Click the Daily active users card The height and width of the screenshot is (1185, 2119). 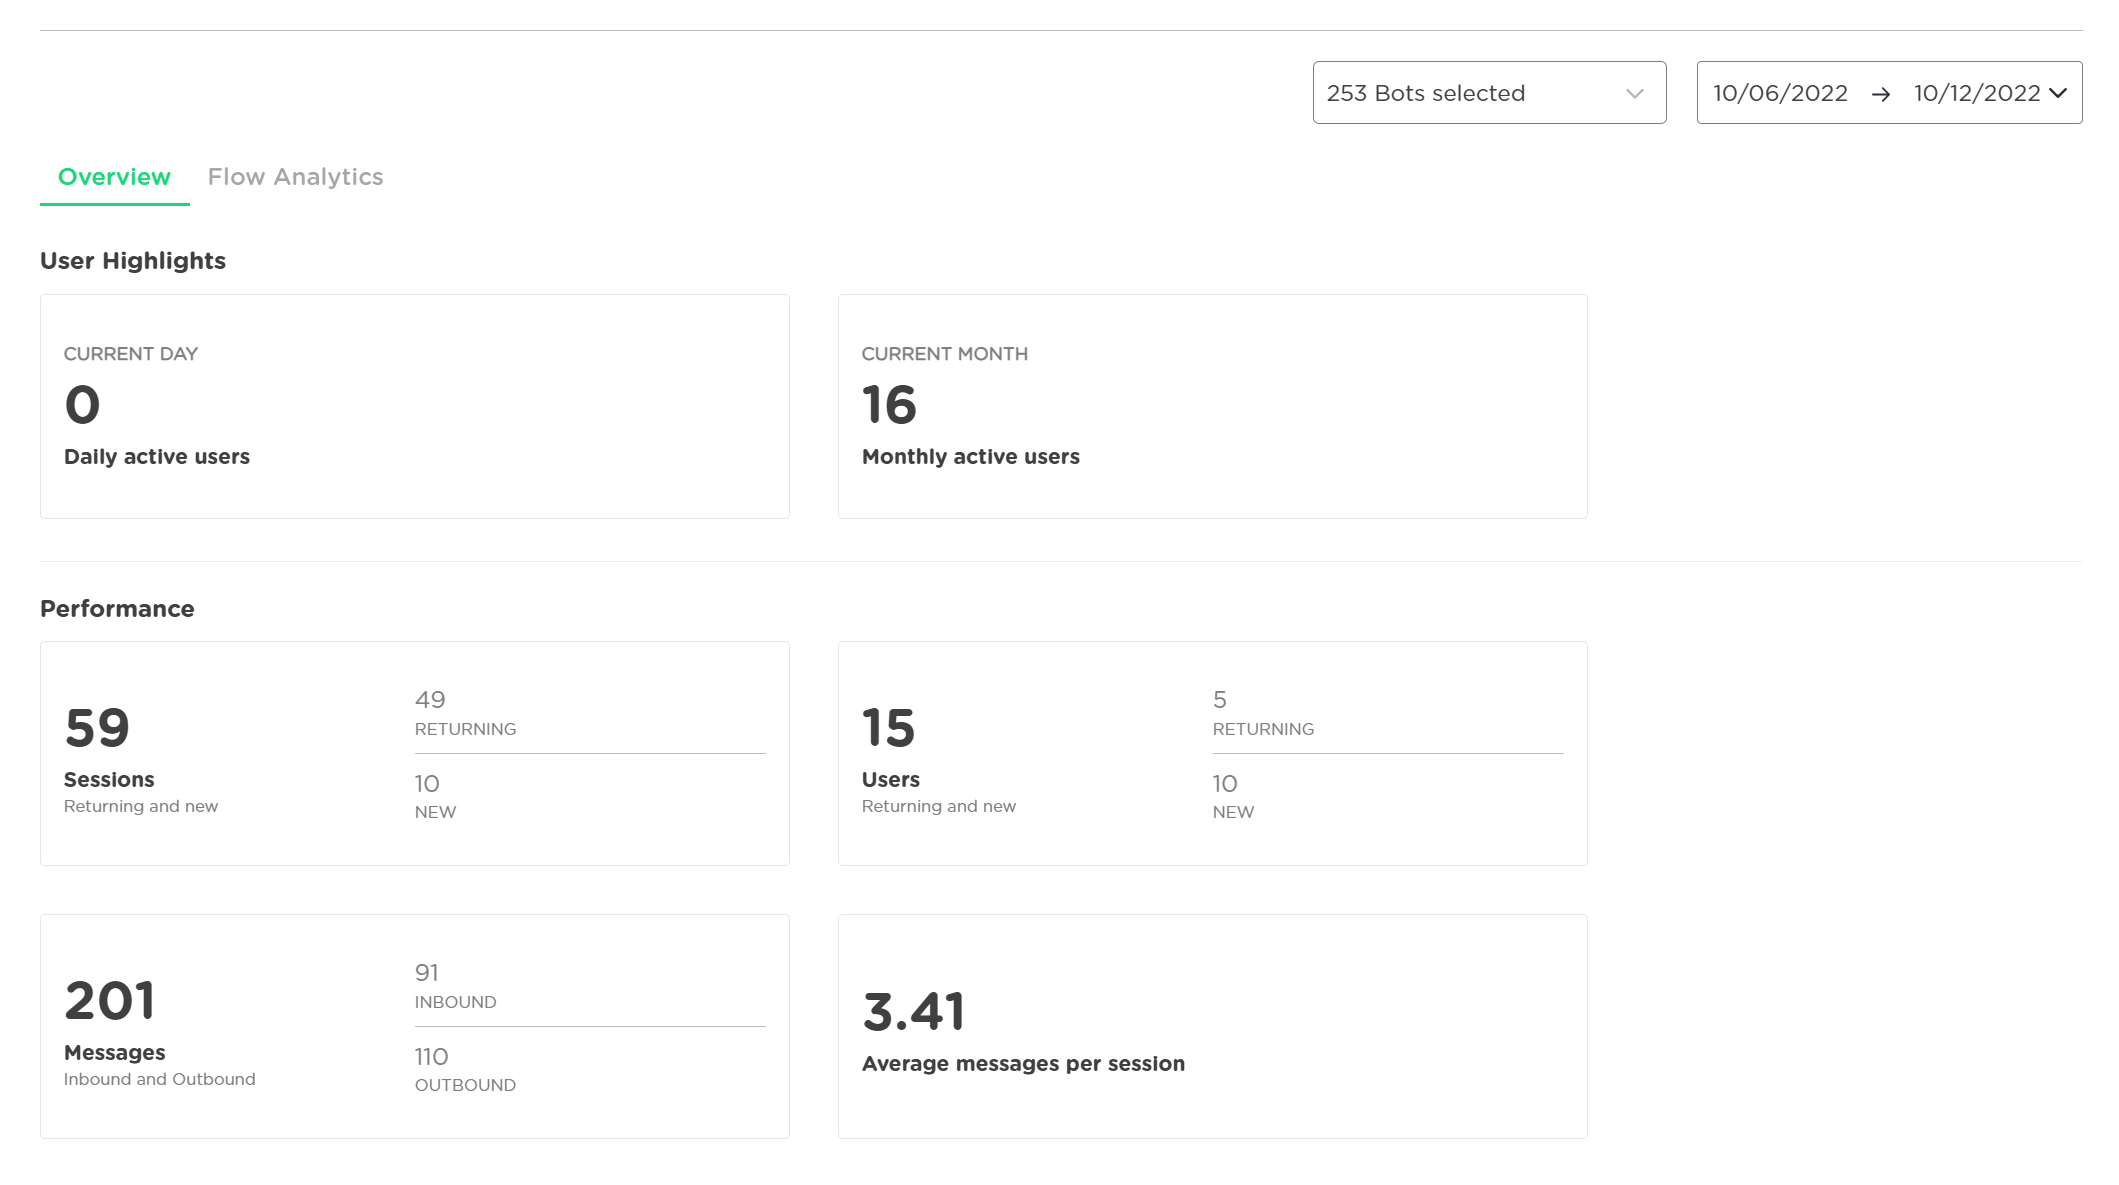point(414,406)
